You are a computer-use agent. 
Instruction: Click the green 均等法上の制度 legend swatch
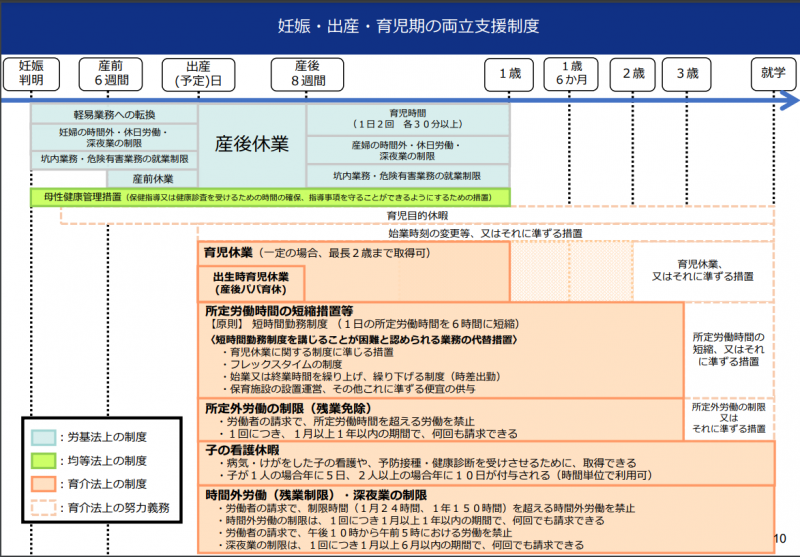coord(43,461)
